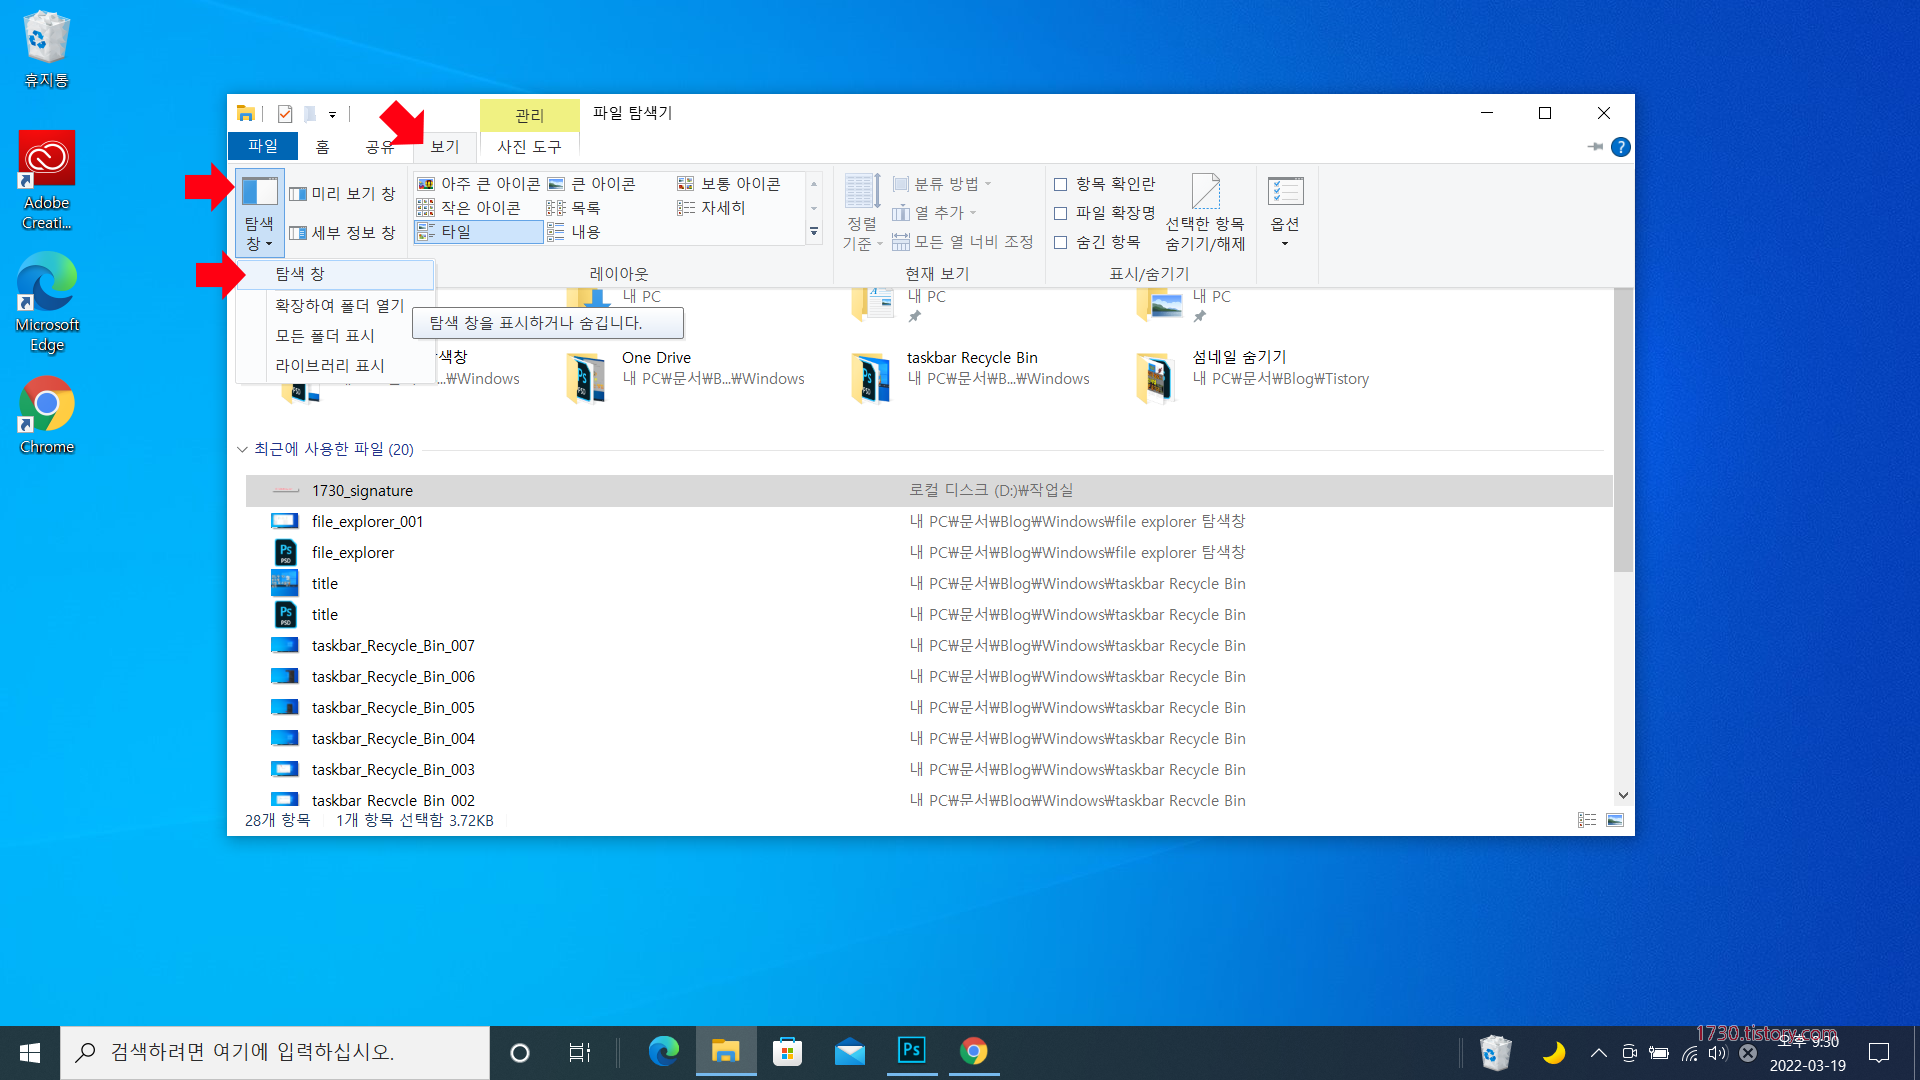Open Photoshop from the taskbar
The height and width of the screenshot is (1080, 1920).
pyautogui.click(x=911, y=1051)
